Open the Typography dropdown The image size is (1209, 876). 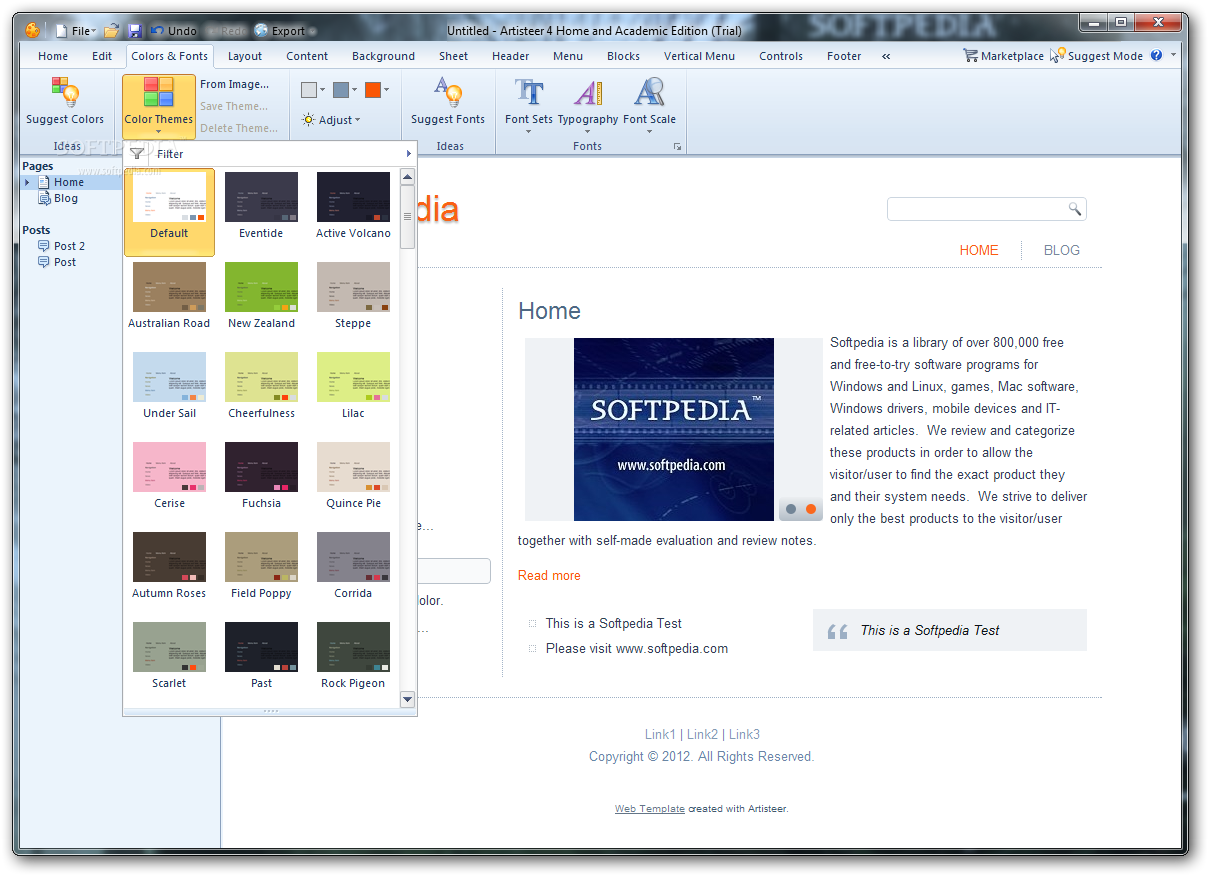[588, 106]
